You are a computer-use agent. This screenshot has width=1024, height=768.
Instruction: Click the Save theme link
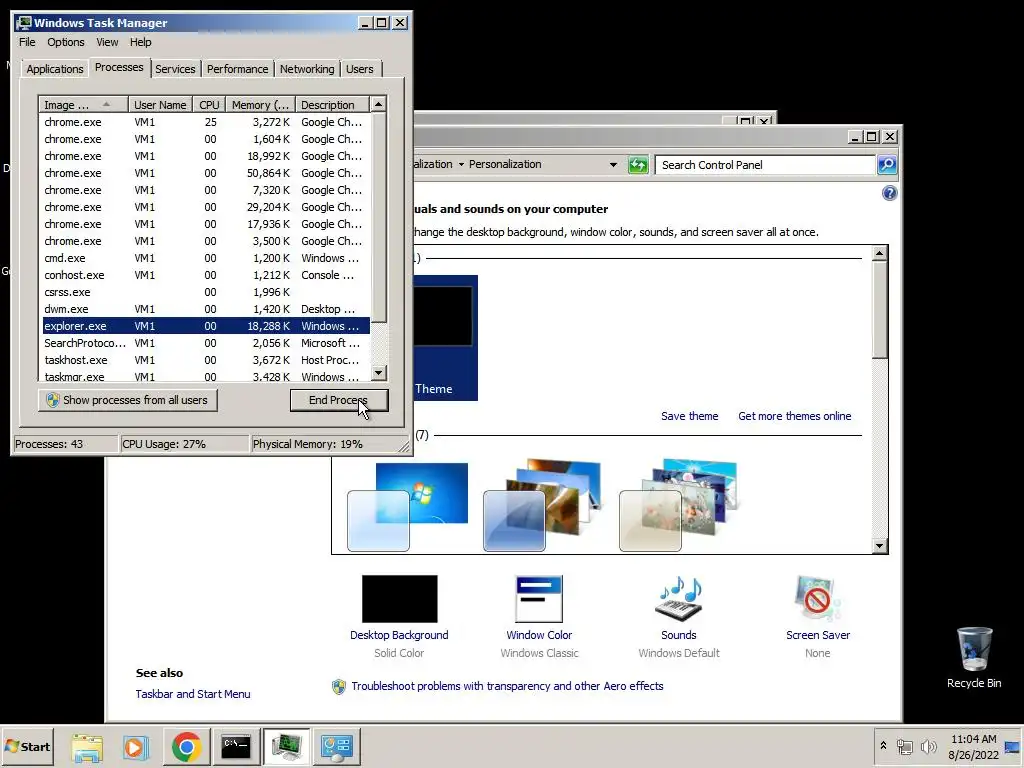click(x=690, y=416)
